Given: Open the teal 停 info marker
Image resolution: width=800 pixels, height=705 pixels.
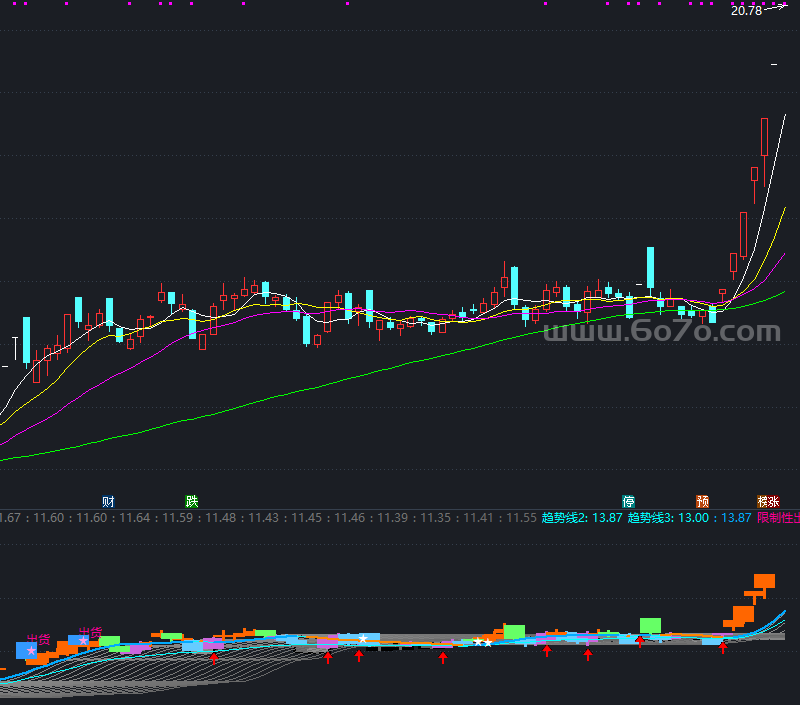Looking at the screenshot, I should pyautogui.click(x=628, y=501).
